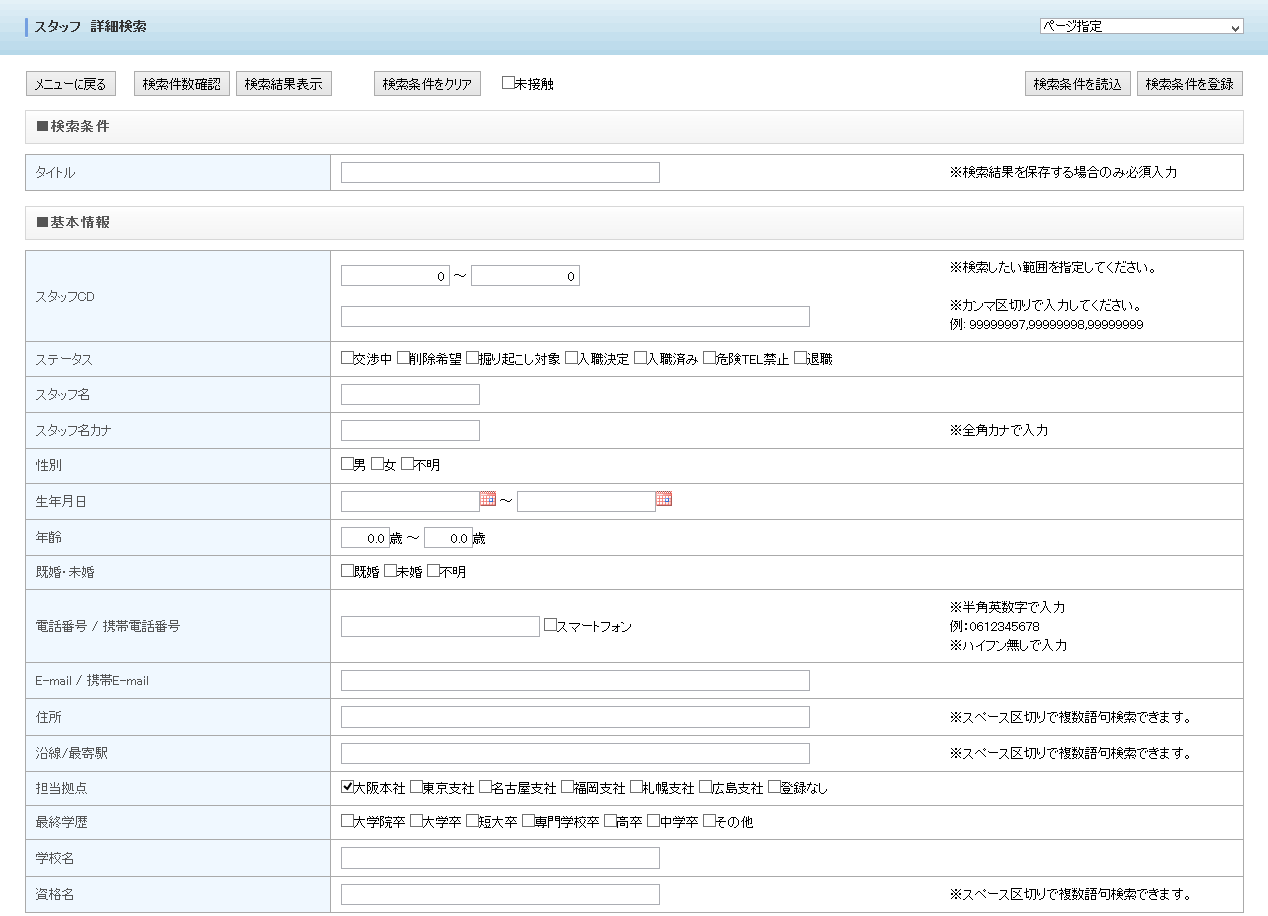The height and width of the screenshot is (916, 1268).
Task: Click the ※全角カナで入力 note
Action: point(998,430)
